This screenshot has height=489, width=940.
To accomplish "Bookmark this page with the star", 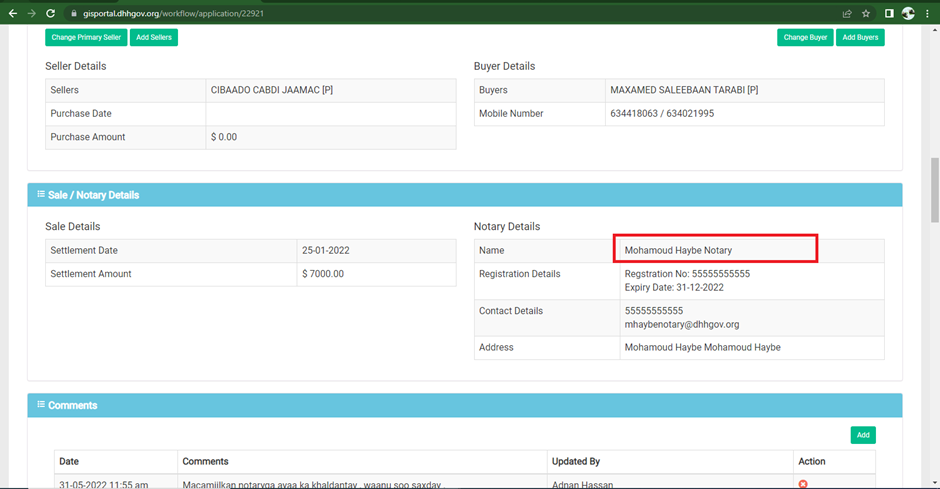I will (866, 13).
